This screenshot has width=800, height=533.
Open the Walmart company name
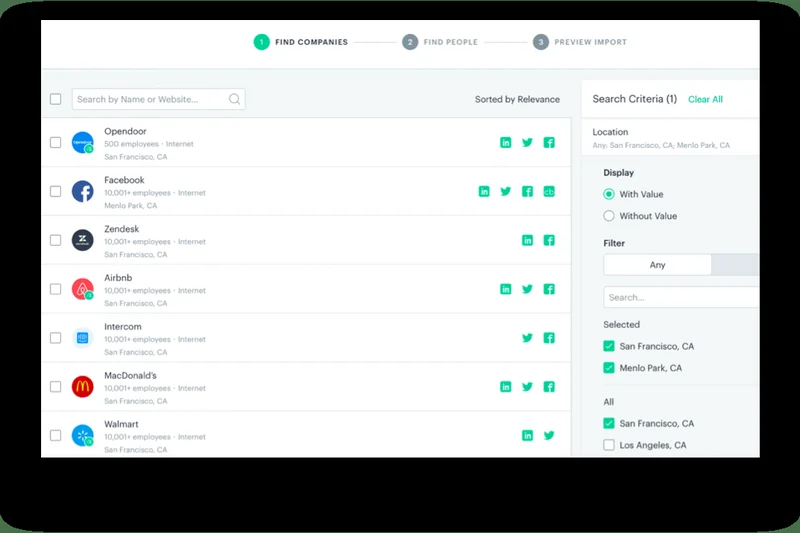point(121,424)
